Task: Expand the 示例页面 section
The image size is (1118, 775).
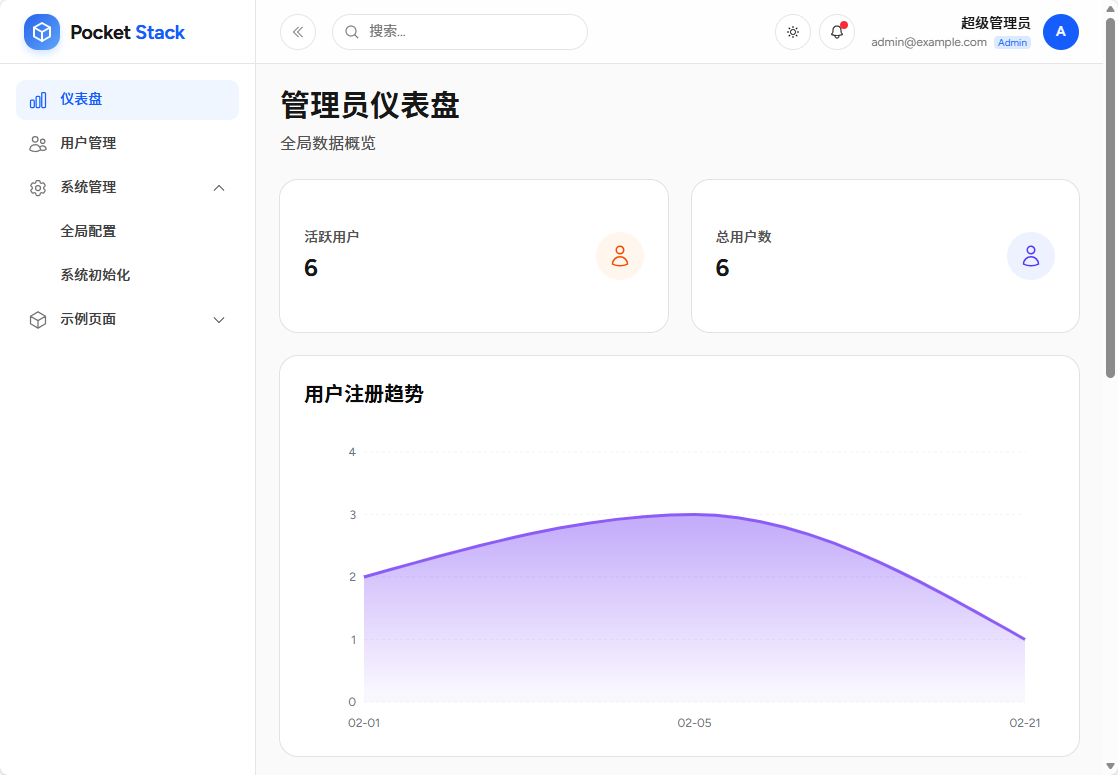Action: [x=218, y=319]
